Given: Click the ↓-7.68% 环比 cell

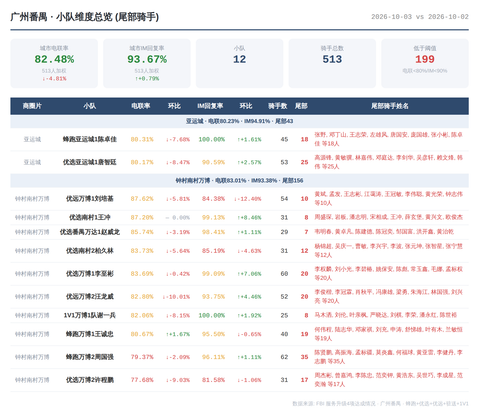Looking at the screenshot, I should pyautogui.click(x=178, y=139).
